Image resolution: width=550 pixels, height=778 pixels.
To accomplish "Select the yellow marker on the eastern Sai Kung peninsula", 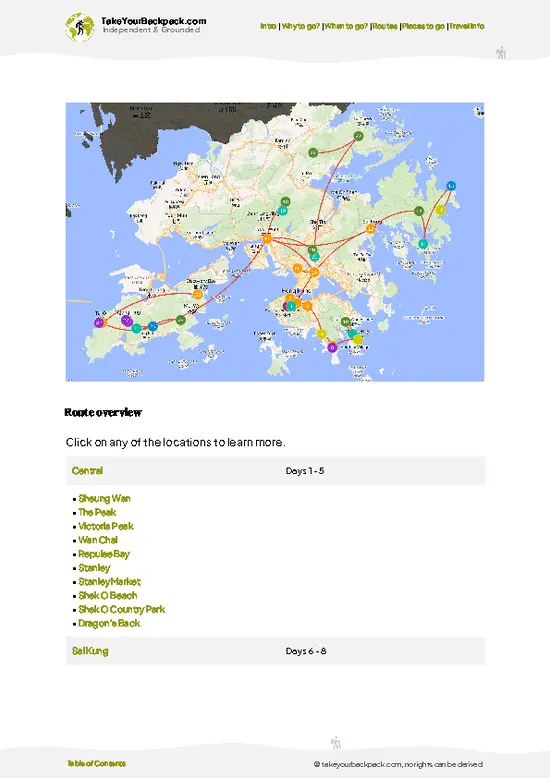I will (x=441, y=210).
